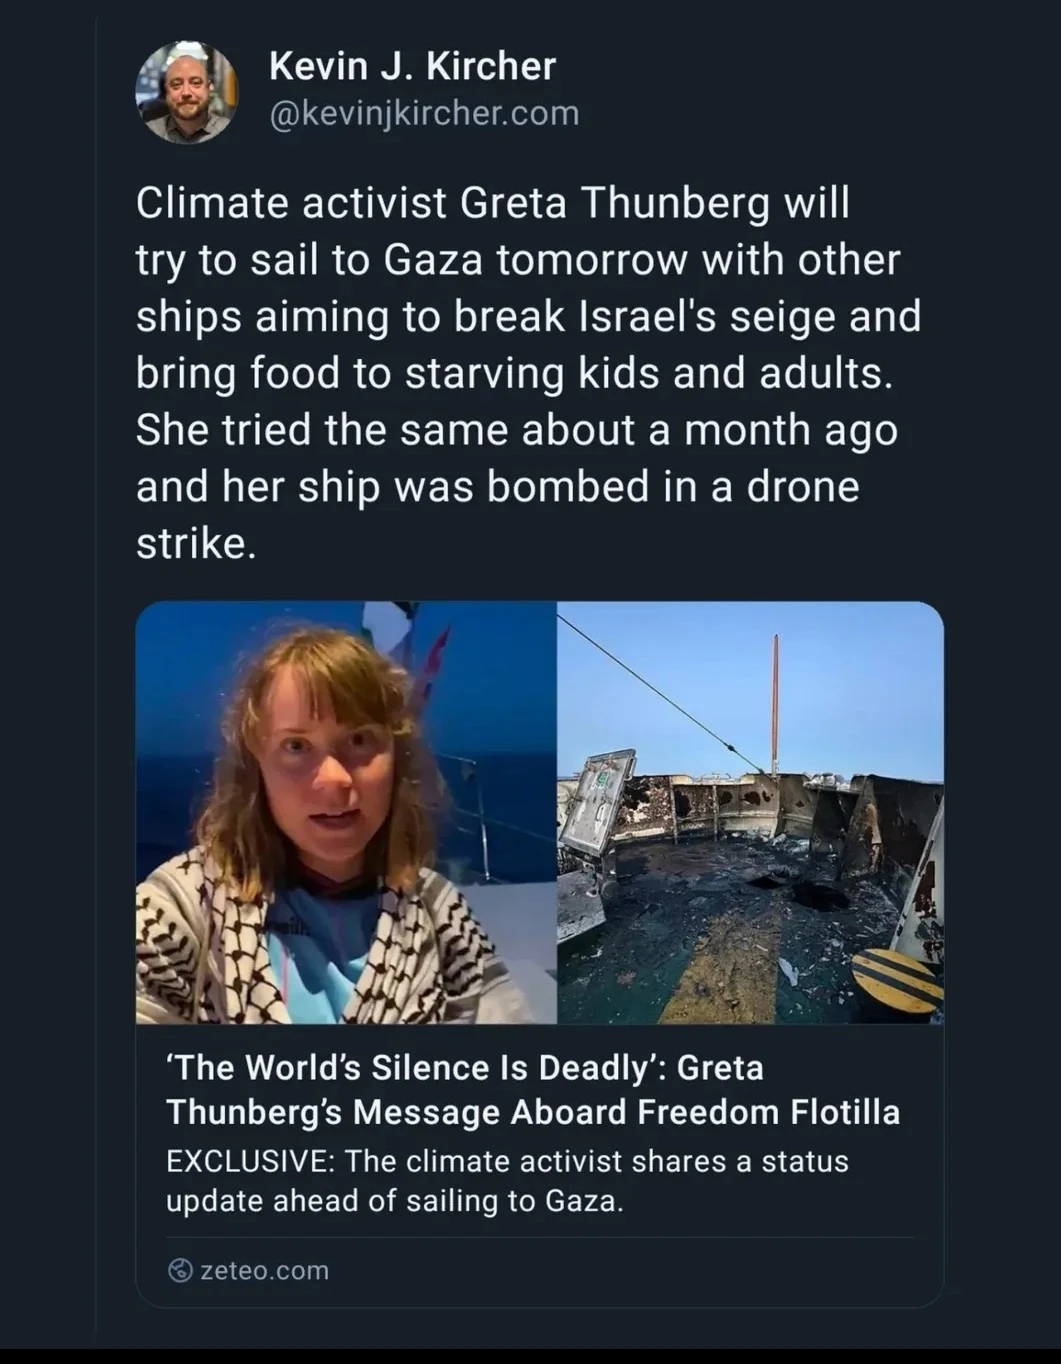The height and width of the screenshot is (1364, 1061).
Task: Open left thumbnail of woman in keffiyeh
Action: tap(346, 812)
